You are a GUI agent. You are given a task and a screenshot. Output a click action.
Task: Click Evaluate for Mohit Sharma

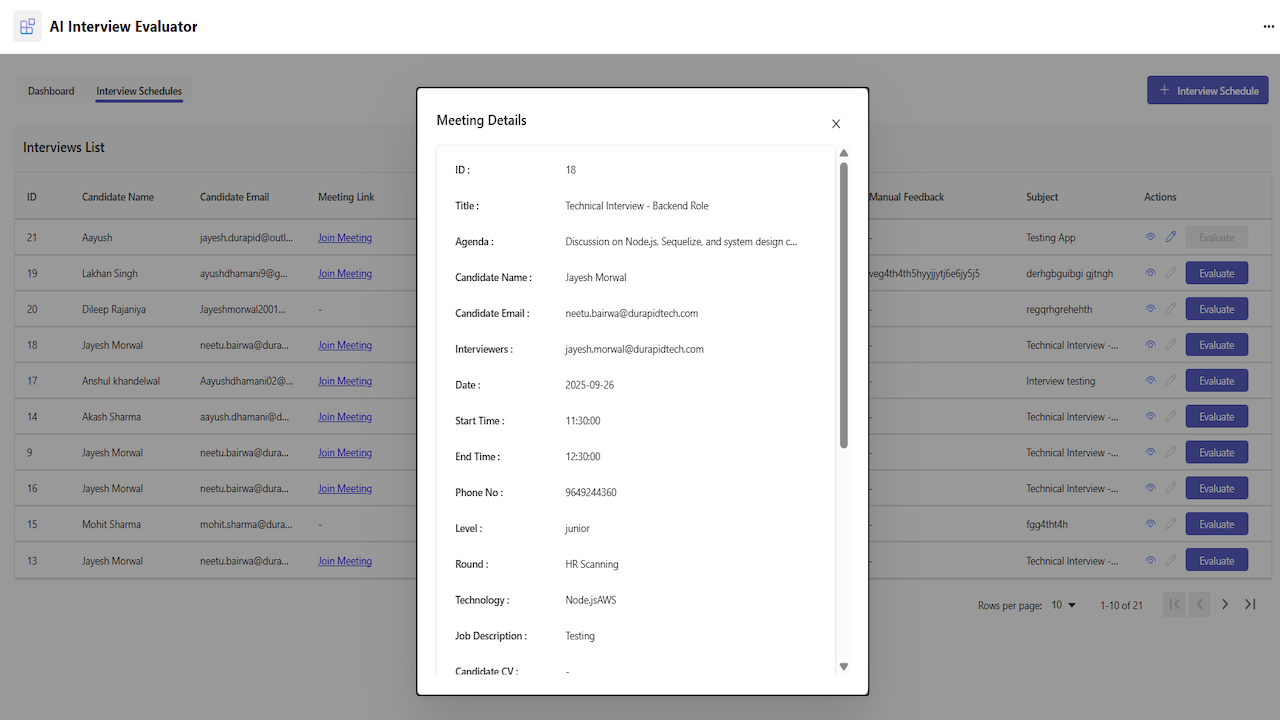1217,524
